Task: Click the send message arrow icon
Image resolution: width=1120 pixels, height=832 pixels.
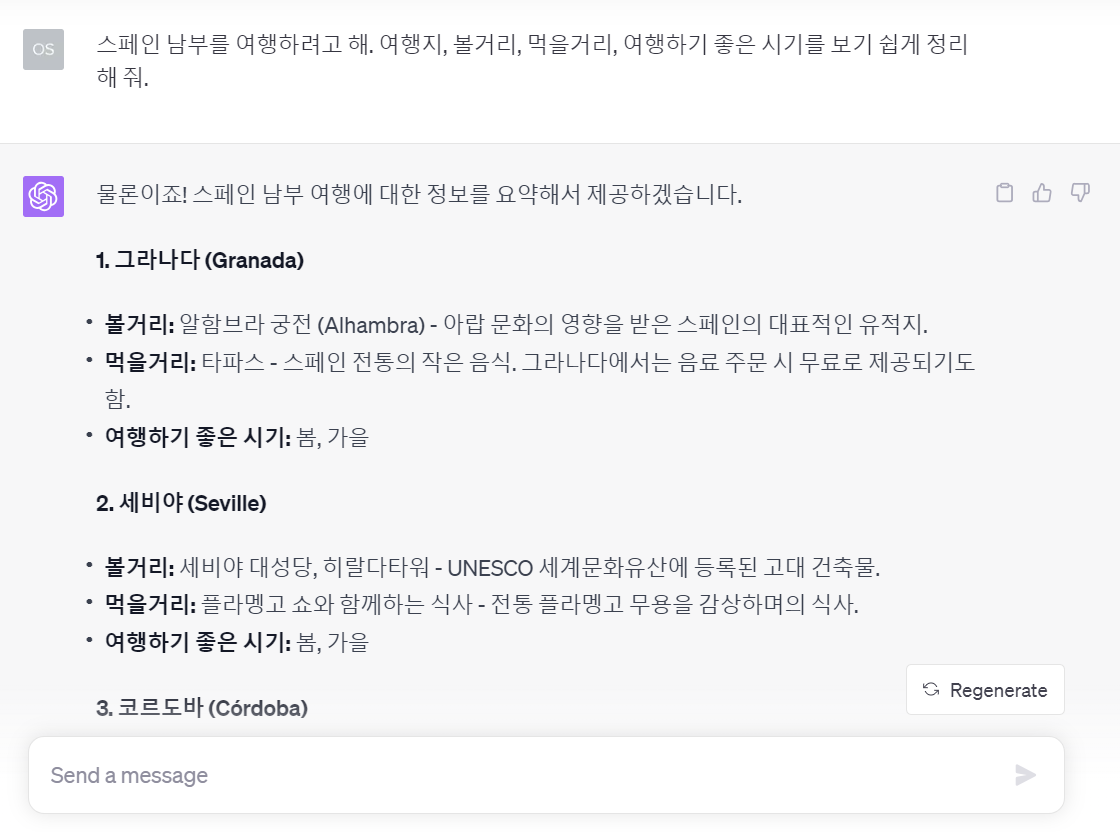Action: [1025, 775]
